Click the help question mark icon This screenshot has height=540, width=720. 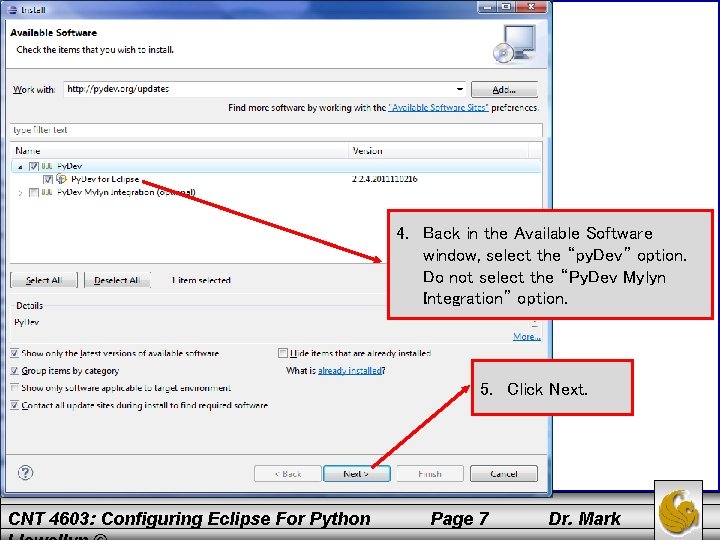[x=25, y=472]
